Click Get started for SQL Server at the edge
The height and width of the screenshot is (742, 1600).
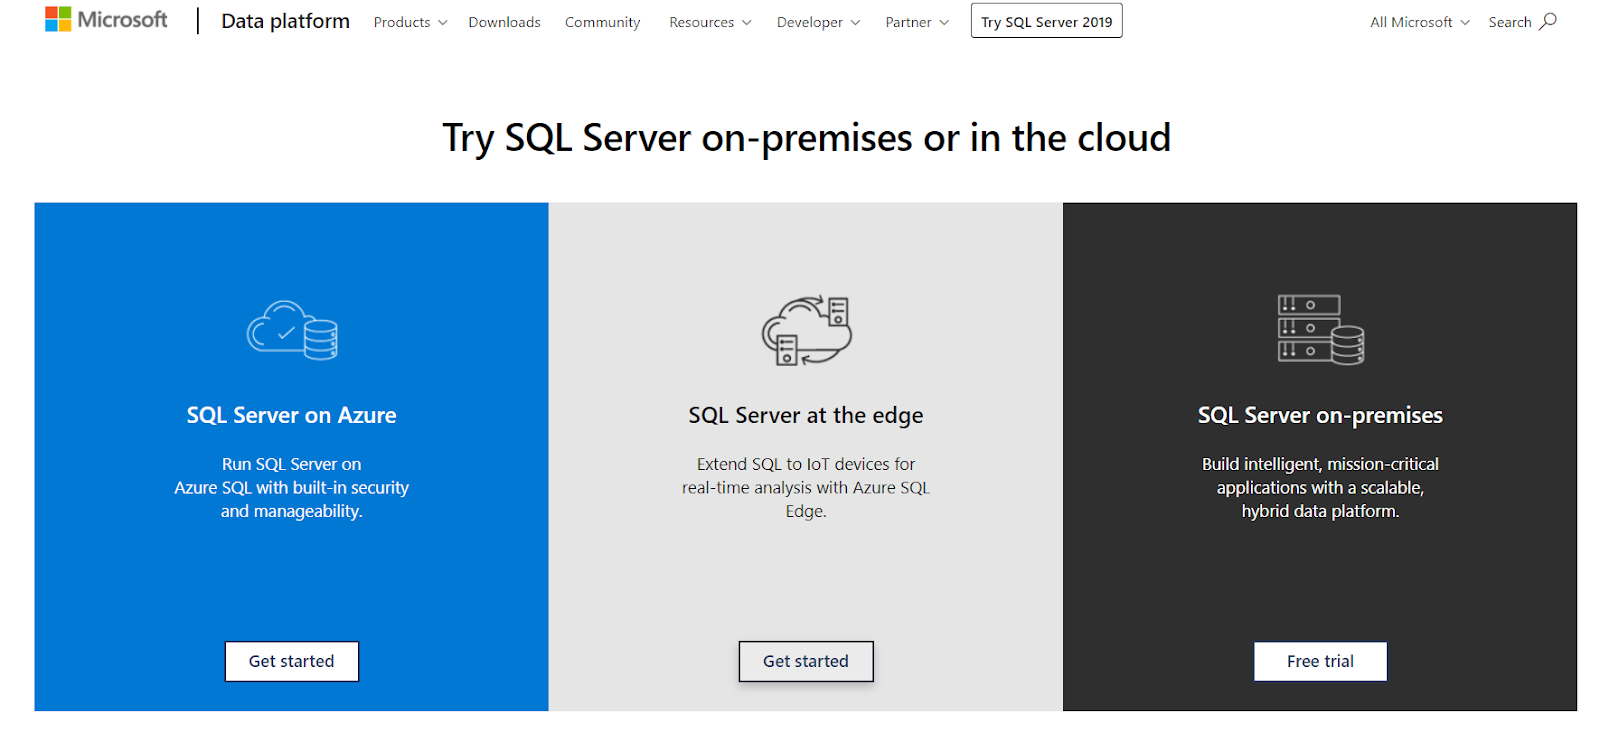click(x=806, y=661)
